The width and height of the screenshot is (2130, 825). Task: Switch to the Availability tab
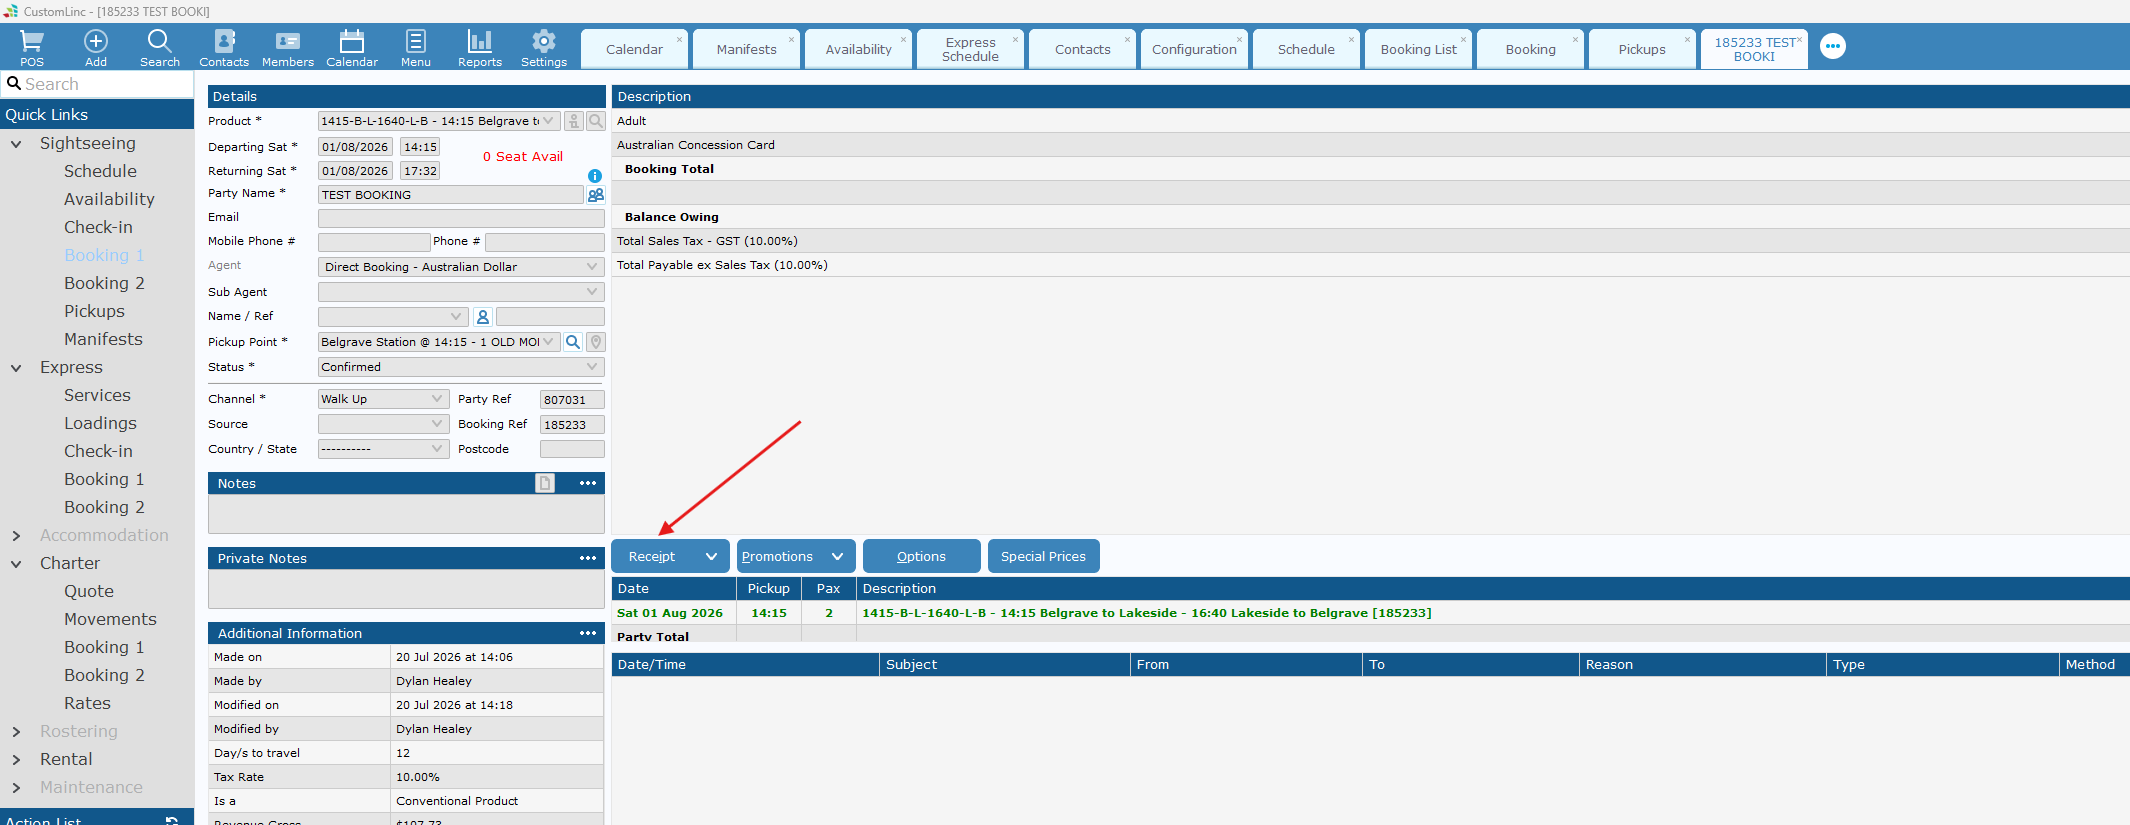(x=858, y=49)
